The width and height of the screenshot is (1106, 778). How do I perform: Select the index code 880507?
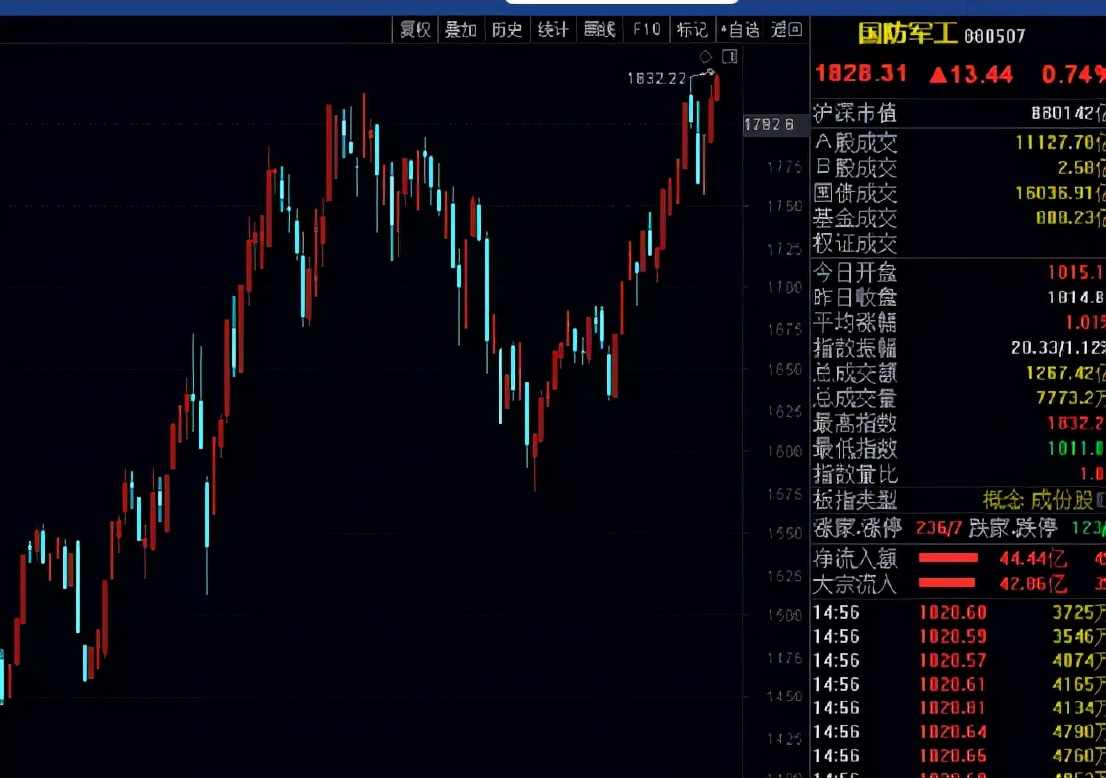[995, 36]
